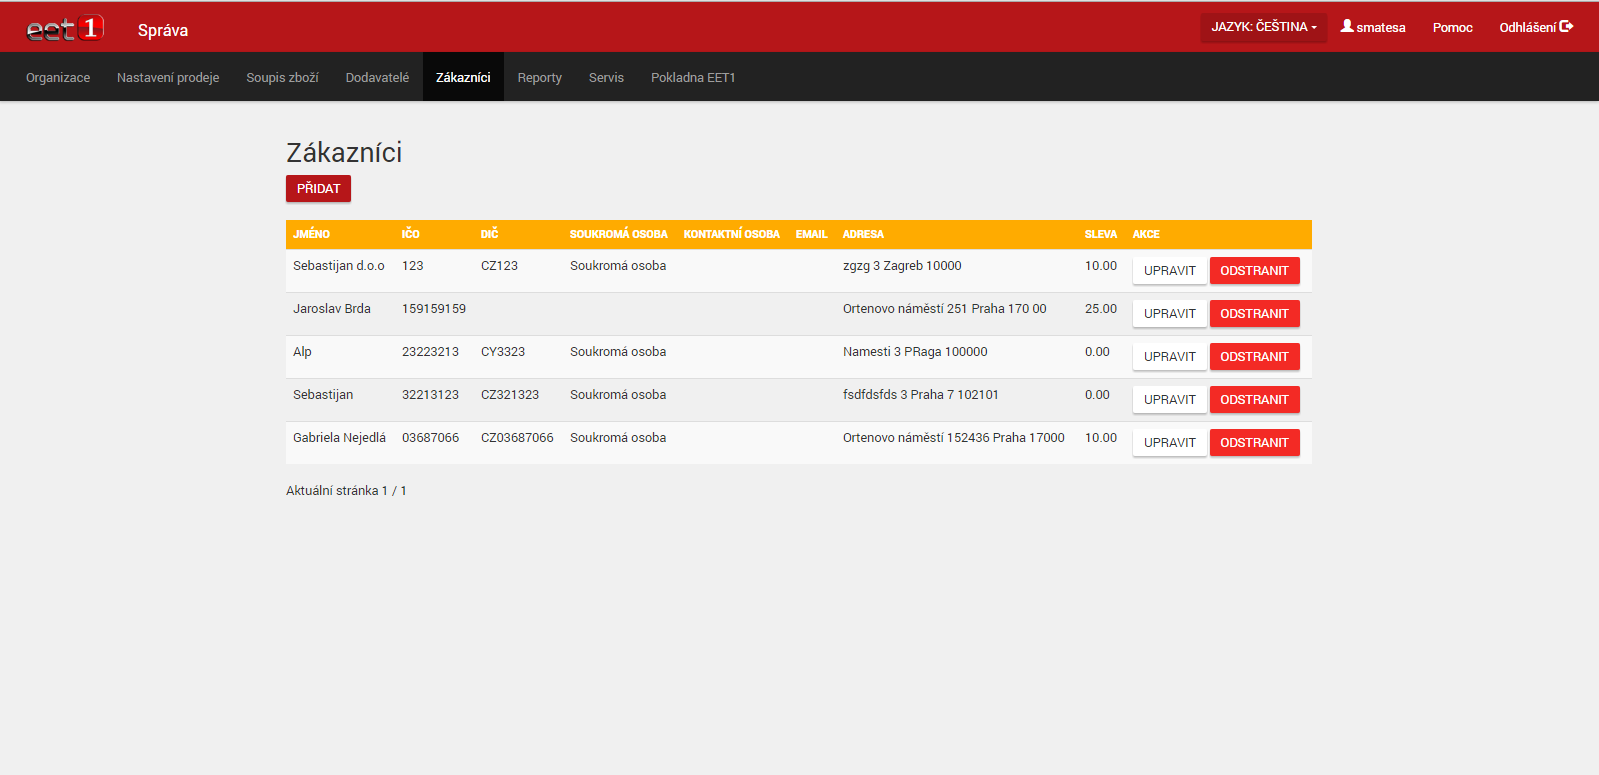Click DIČ value CY3323

[x=503, y=352]
